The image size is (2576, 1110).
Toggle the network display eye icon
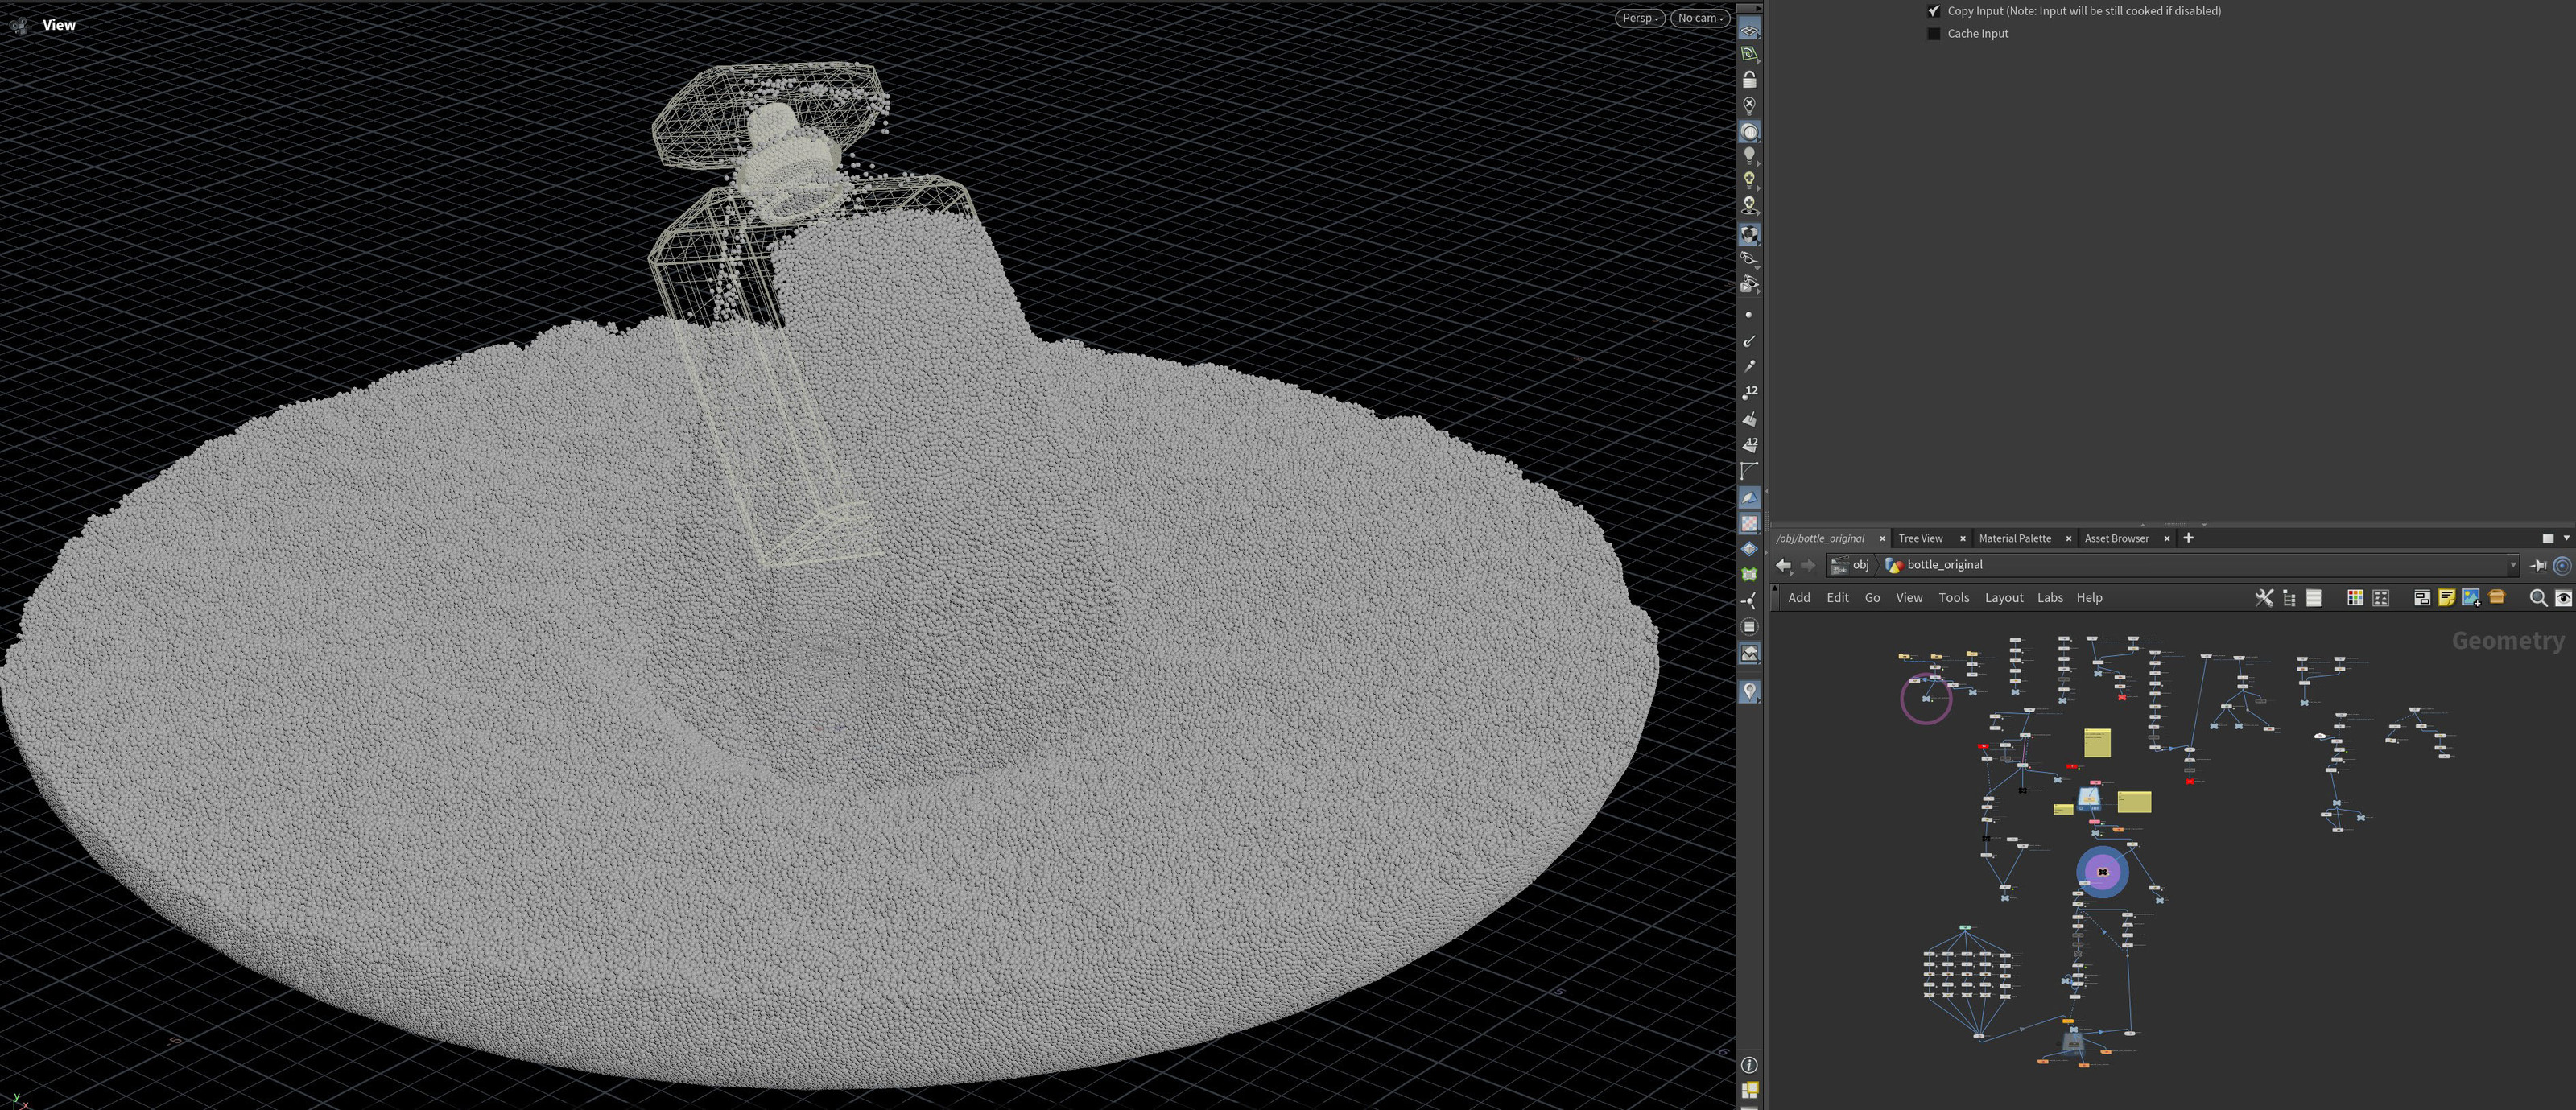[x=2563, y=597]
